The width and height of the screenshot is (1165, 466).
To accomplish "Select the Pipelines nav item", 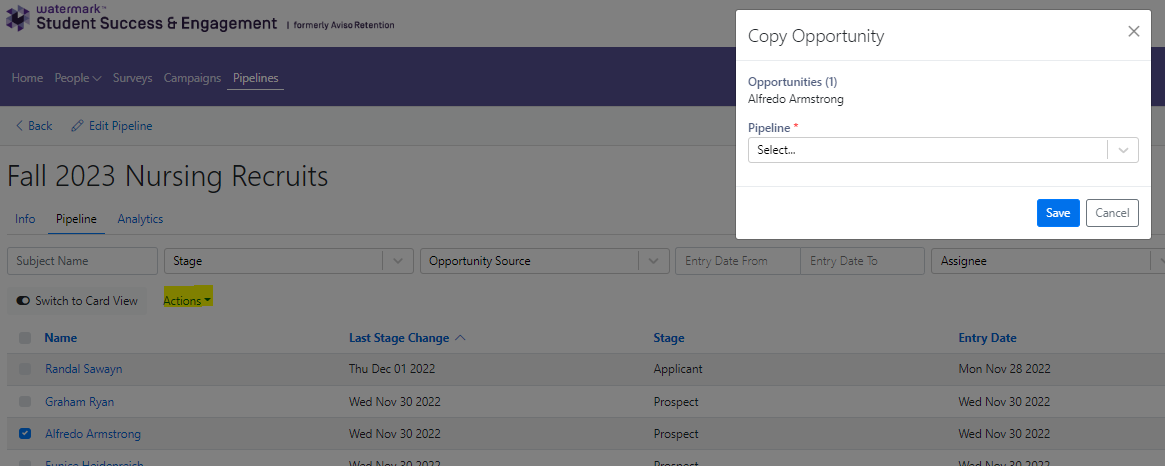I will coord(256,78).
